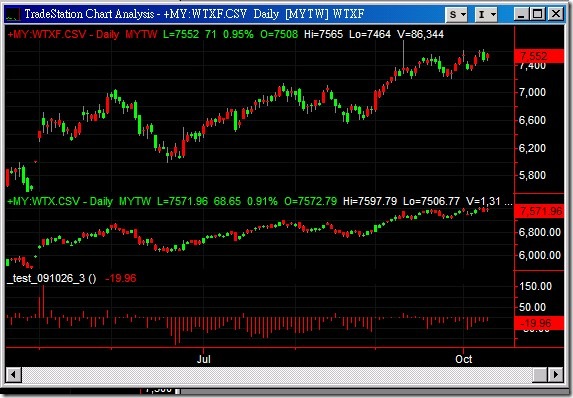573x398 pixels.
Task: Click the Jul date label
Action: pos(204,359)
